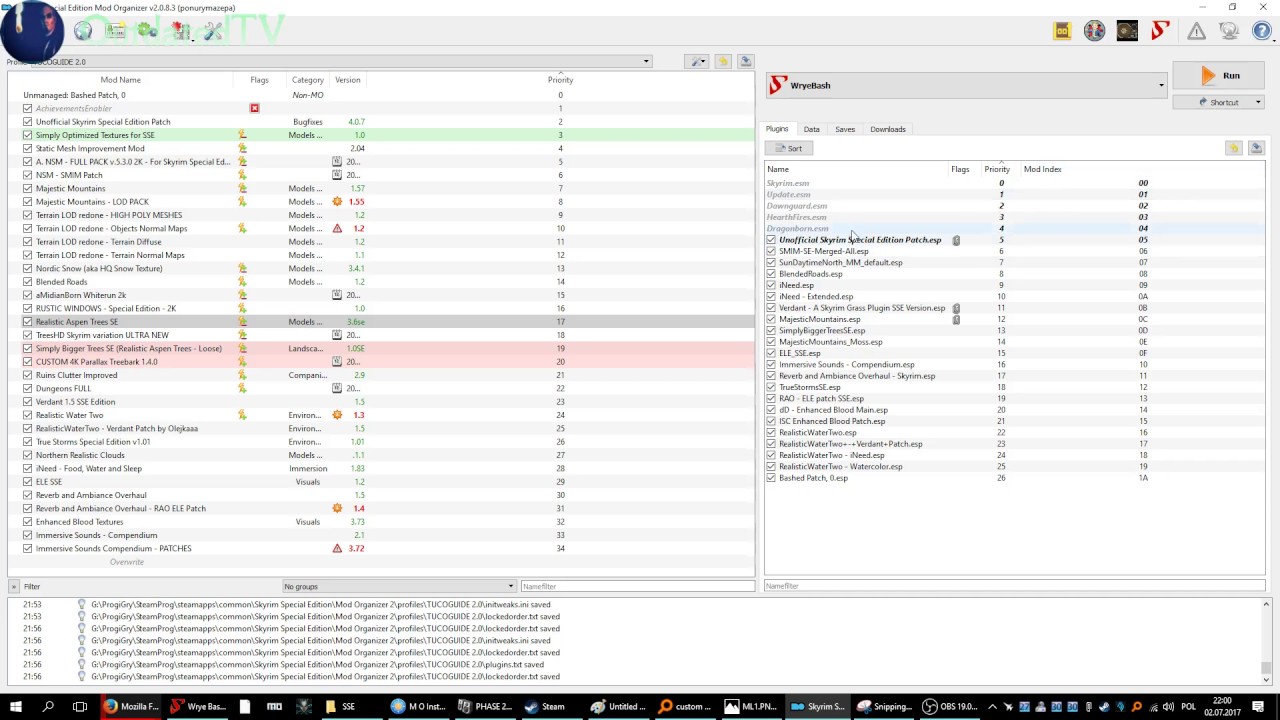
Task: Open OBS from the taskbar
Action: 952,707
